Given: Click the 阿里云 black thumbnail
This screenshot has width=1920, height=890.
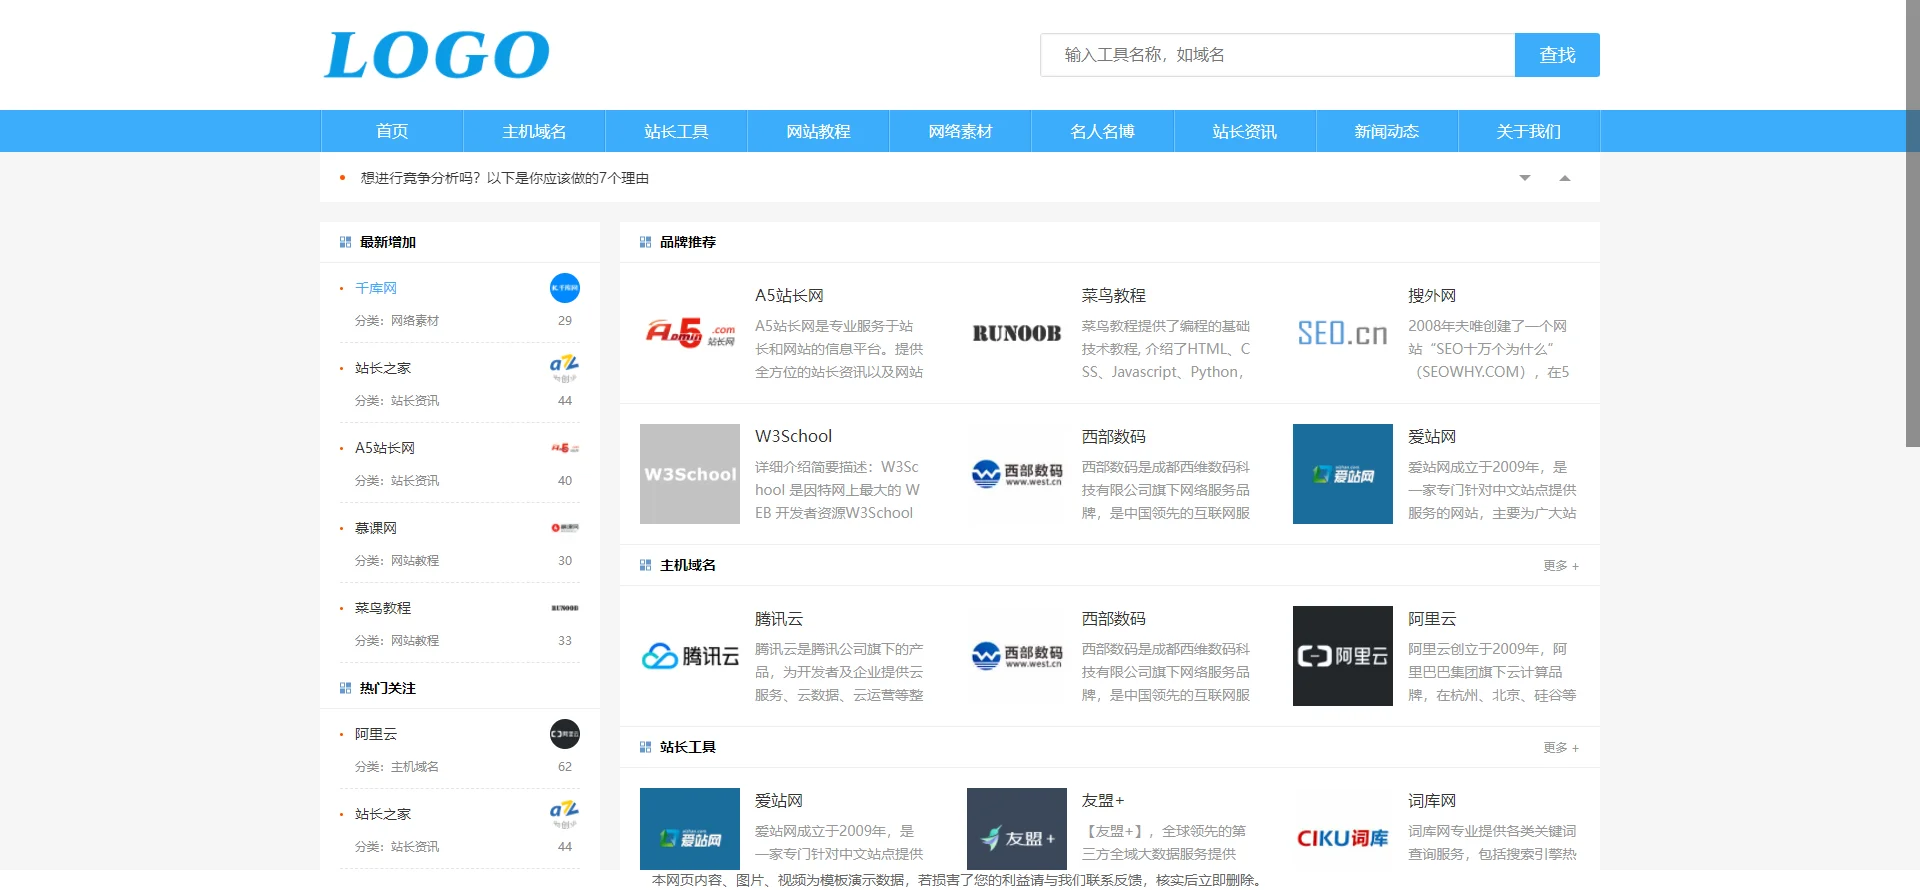Looking at the screenshot, I should 1343,656.
